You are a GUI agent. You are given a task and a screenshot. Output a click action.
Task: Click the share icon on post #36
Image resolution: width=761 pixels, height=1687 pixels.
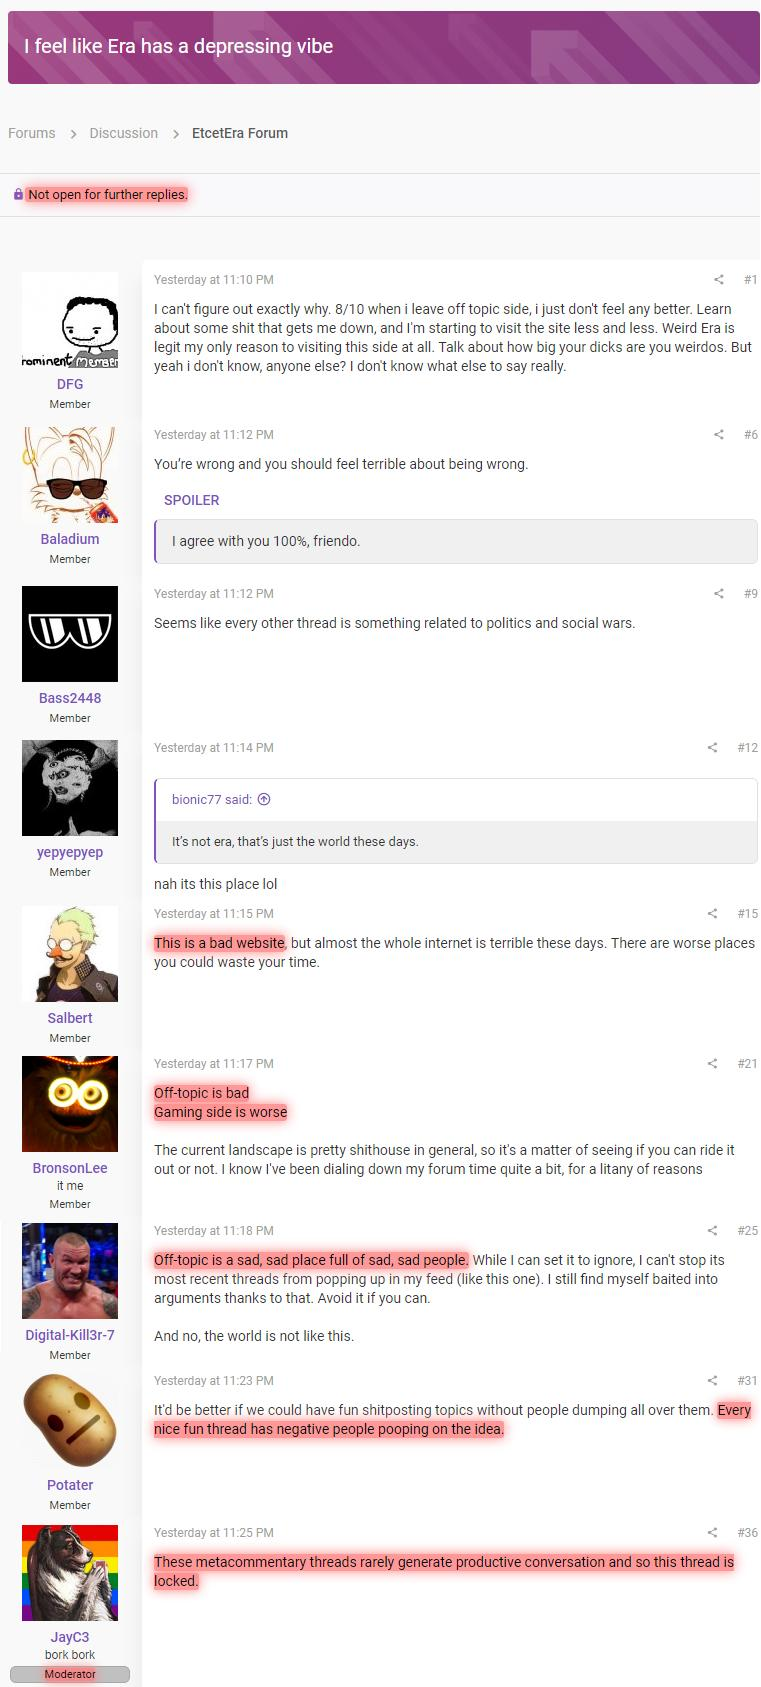(x=712, y=1533)
